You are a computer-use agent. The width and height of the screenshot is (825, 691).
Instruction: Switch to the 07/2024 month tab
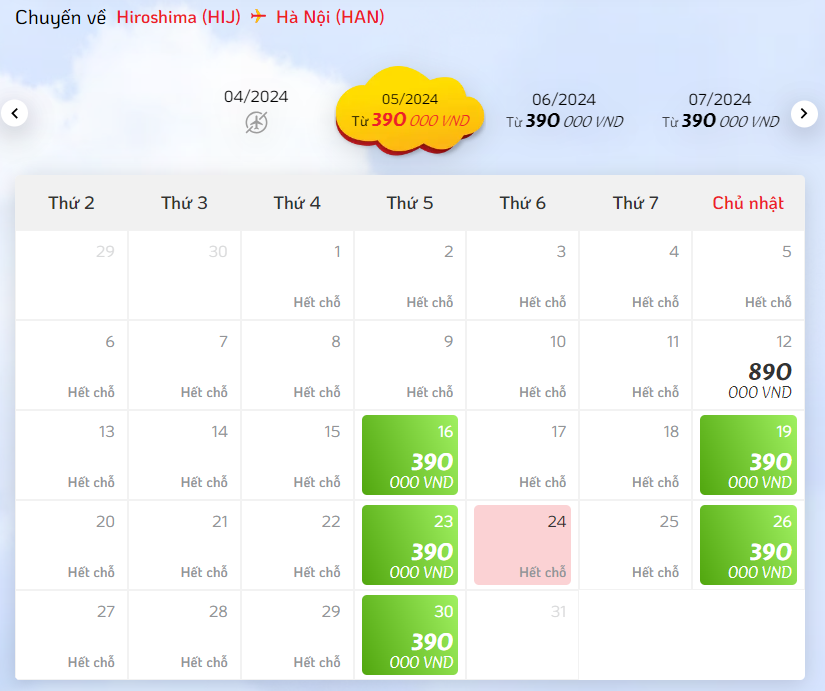720,111
